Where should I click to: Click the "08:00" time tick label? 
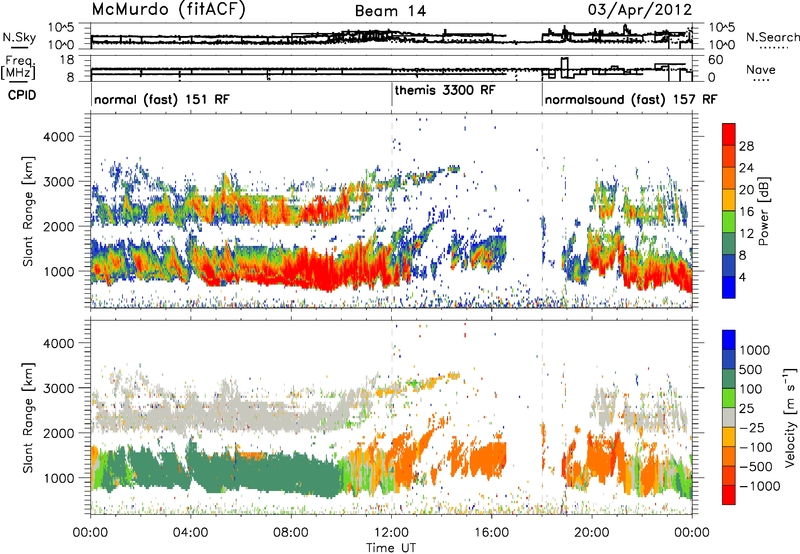[x=291, y=533]
